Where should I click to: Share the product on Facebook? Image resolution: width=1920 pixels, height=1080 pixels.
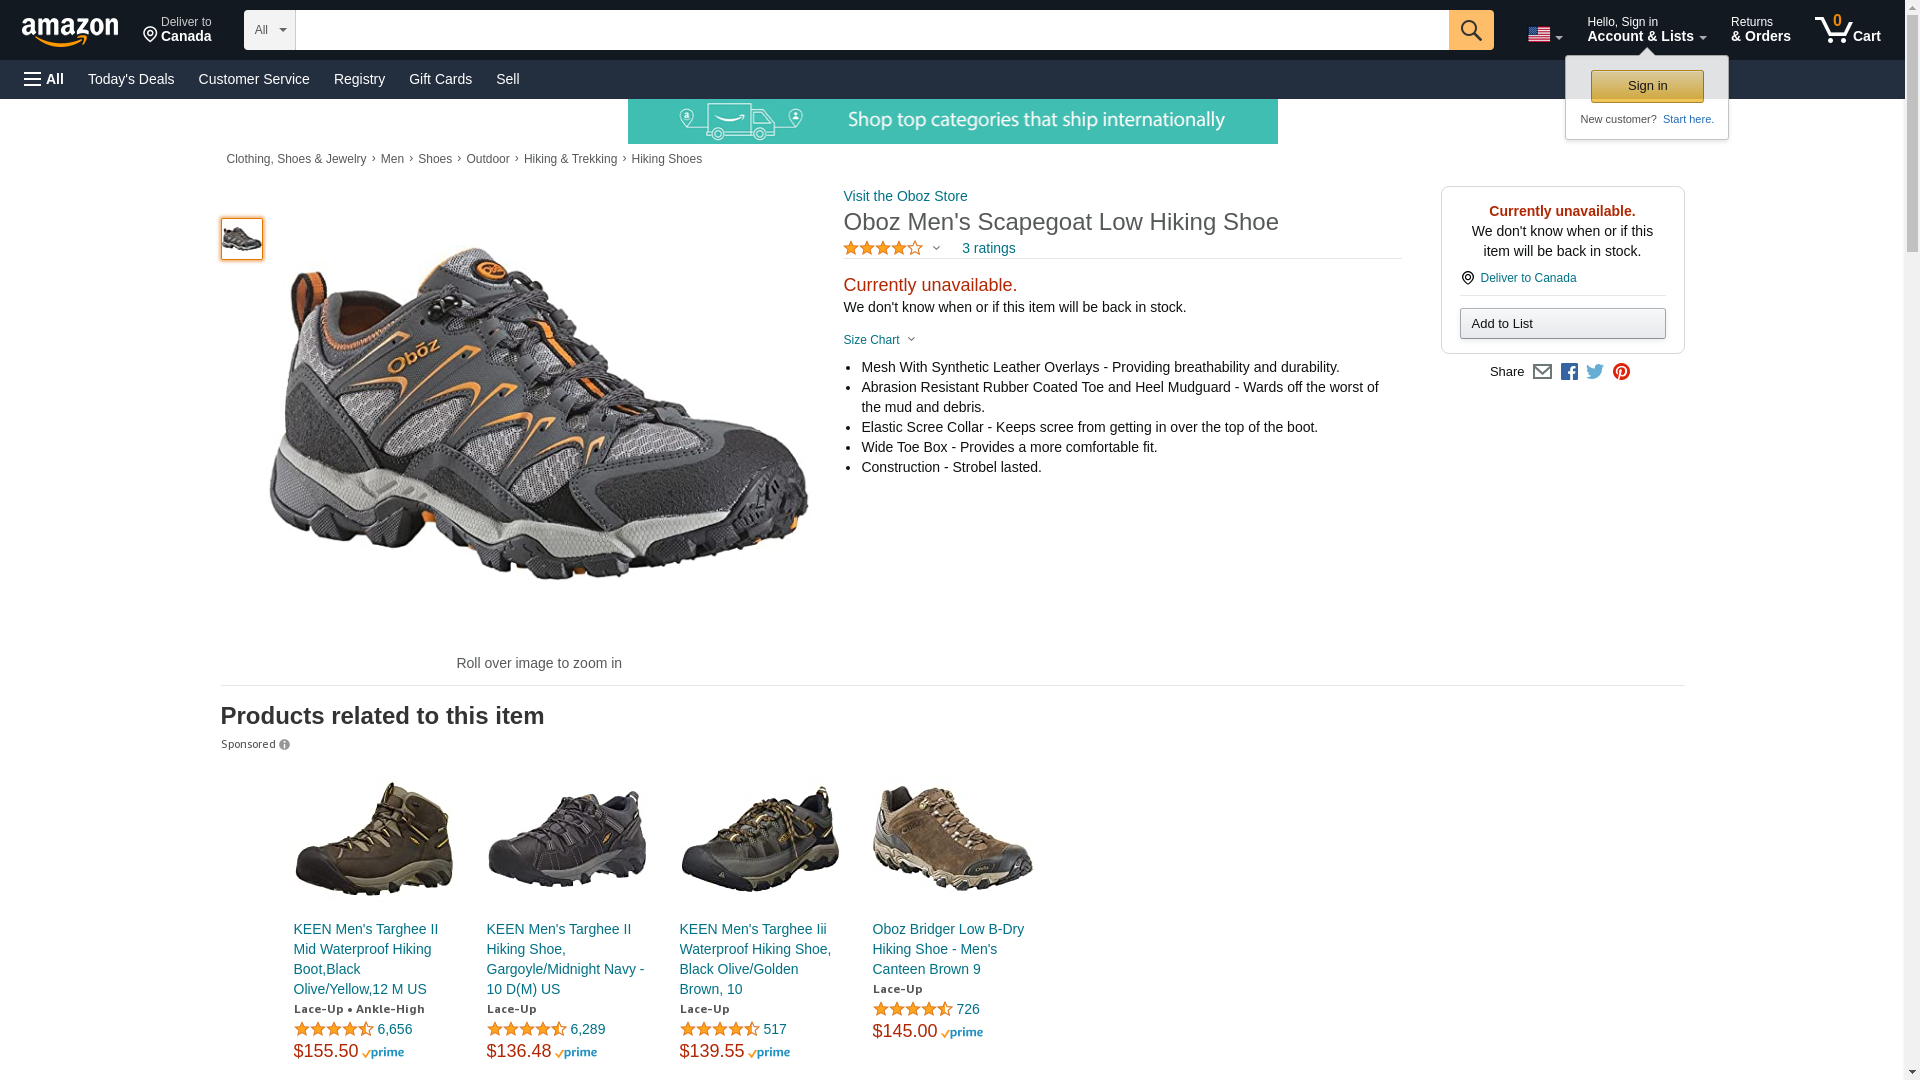1569,372
